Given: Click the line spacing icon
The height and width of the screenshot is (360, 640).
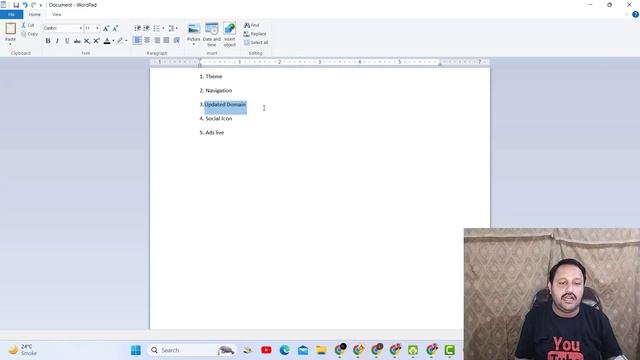Looking at the screenshot, I should tap(171, 28).
